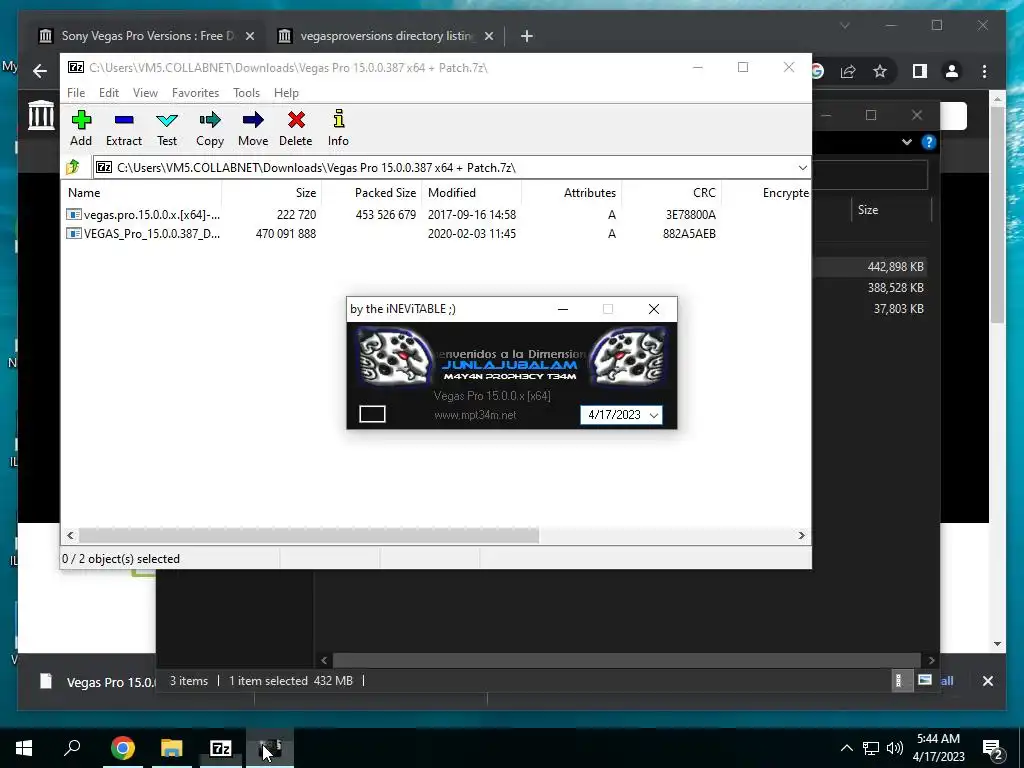The image size is (1024, 768).
Task: Click the Internet Archive logo icon
Action: click(x=41, y=115)
